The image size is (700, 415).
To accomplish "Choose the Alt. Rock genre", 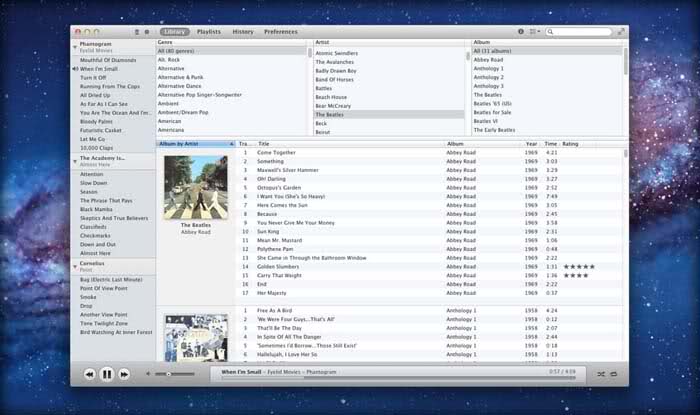I will (x=169, y=59).
